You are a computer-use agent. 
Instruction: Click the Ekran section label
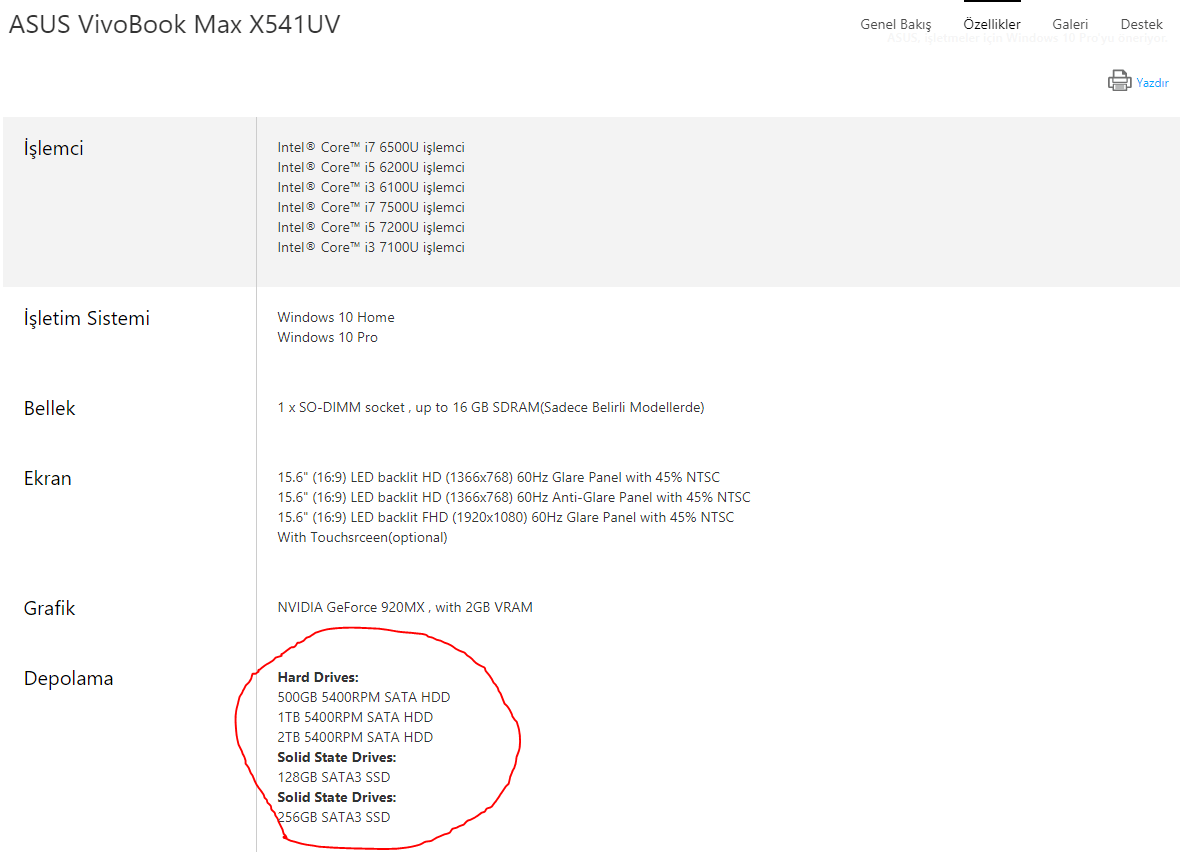pos(47,478)
